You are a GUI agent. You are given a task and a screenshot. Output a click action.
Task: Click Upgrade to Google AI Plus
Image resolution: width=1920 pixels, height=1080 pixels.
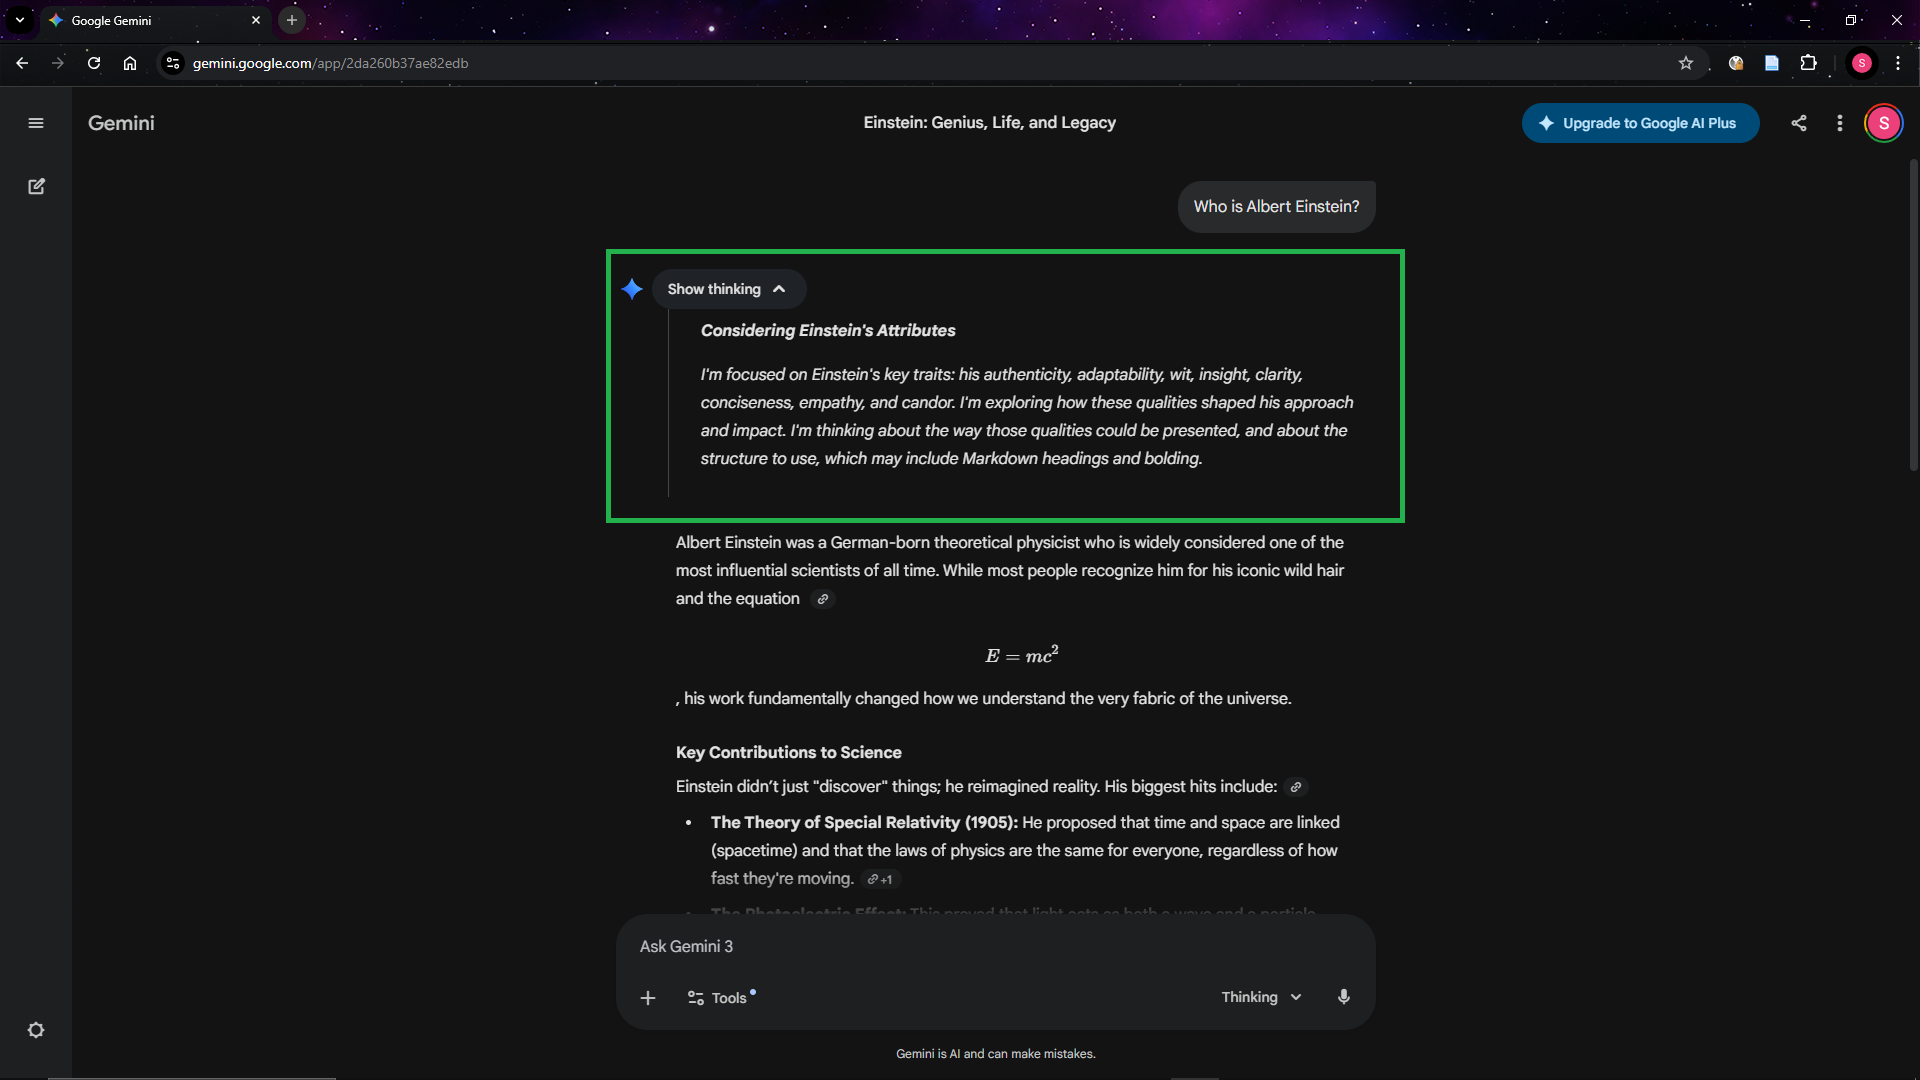pos(1640,123)
